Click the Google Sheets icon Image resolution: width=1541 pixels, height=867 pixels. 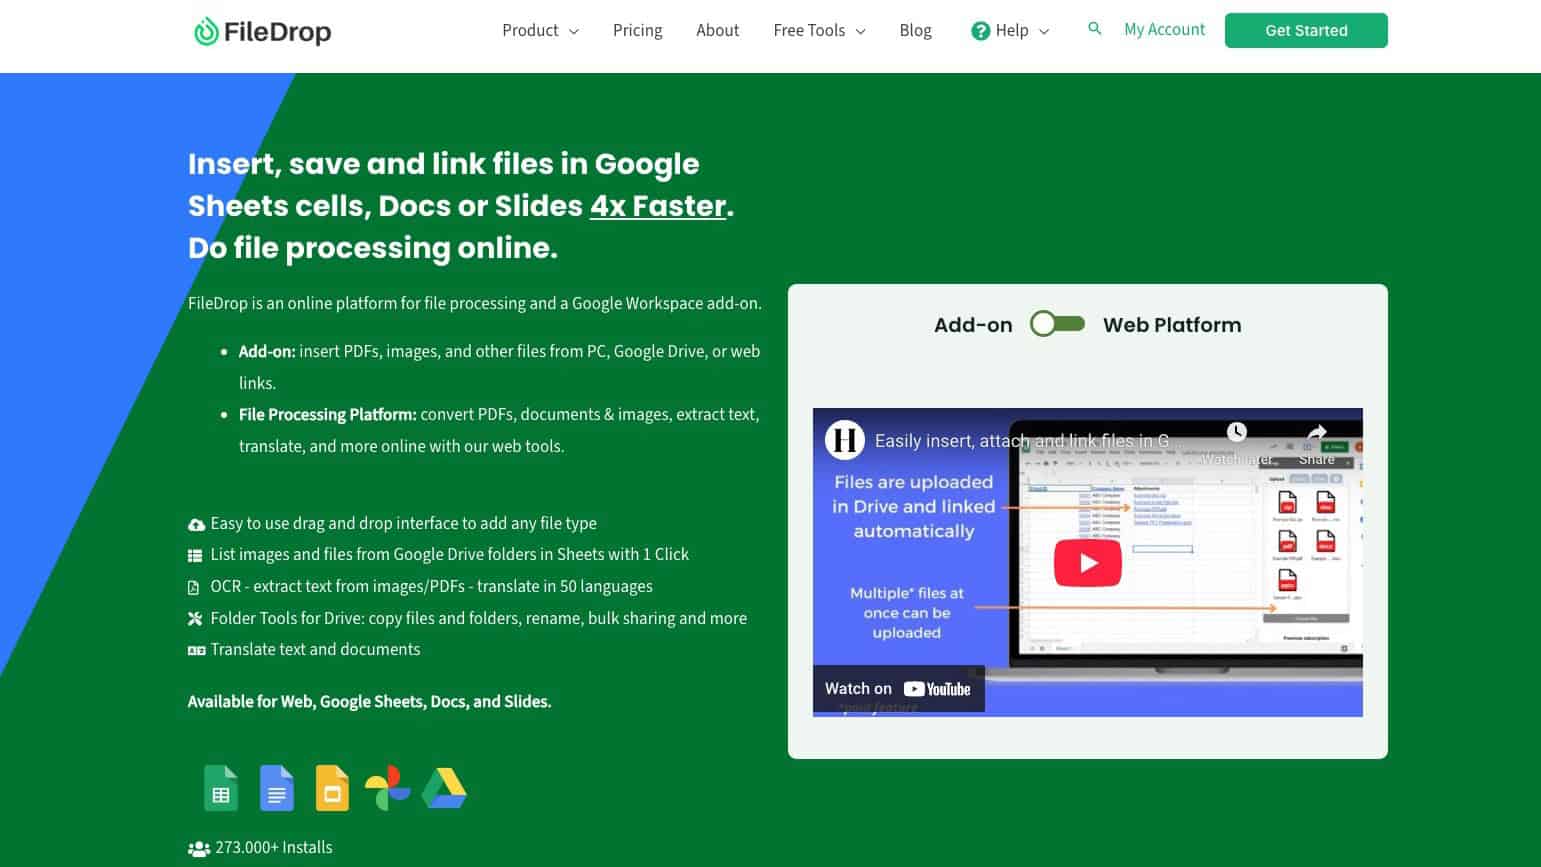pos(220,788)
